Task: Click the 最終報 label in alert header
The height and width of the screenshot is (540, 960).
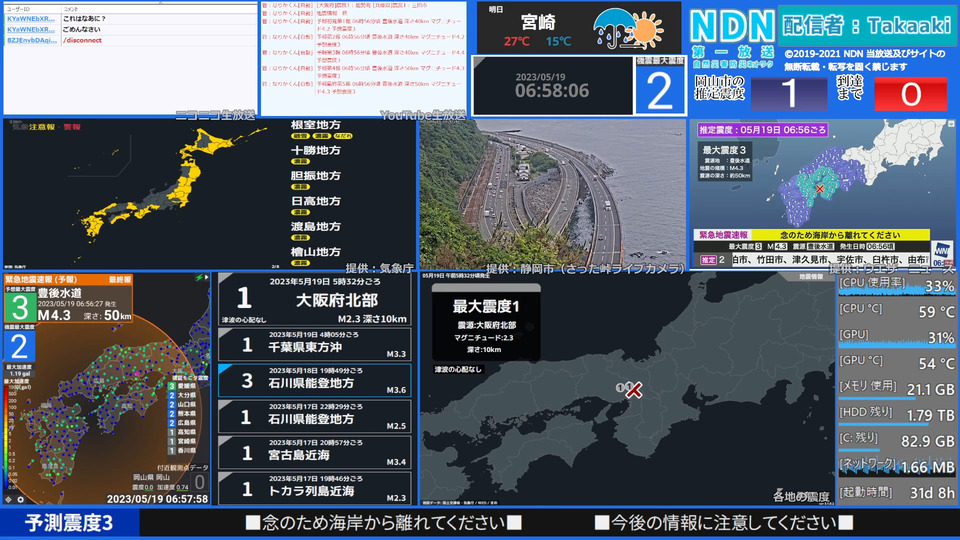Action: click(x=120, y=279)
